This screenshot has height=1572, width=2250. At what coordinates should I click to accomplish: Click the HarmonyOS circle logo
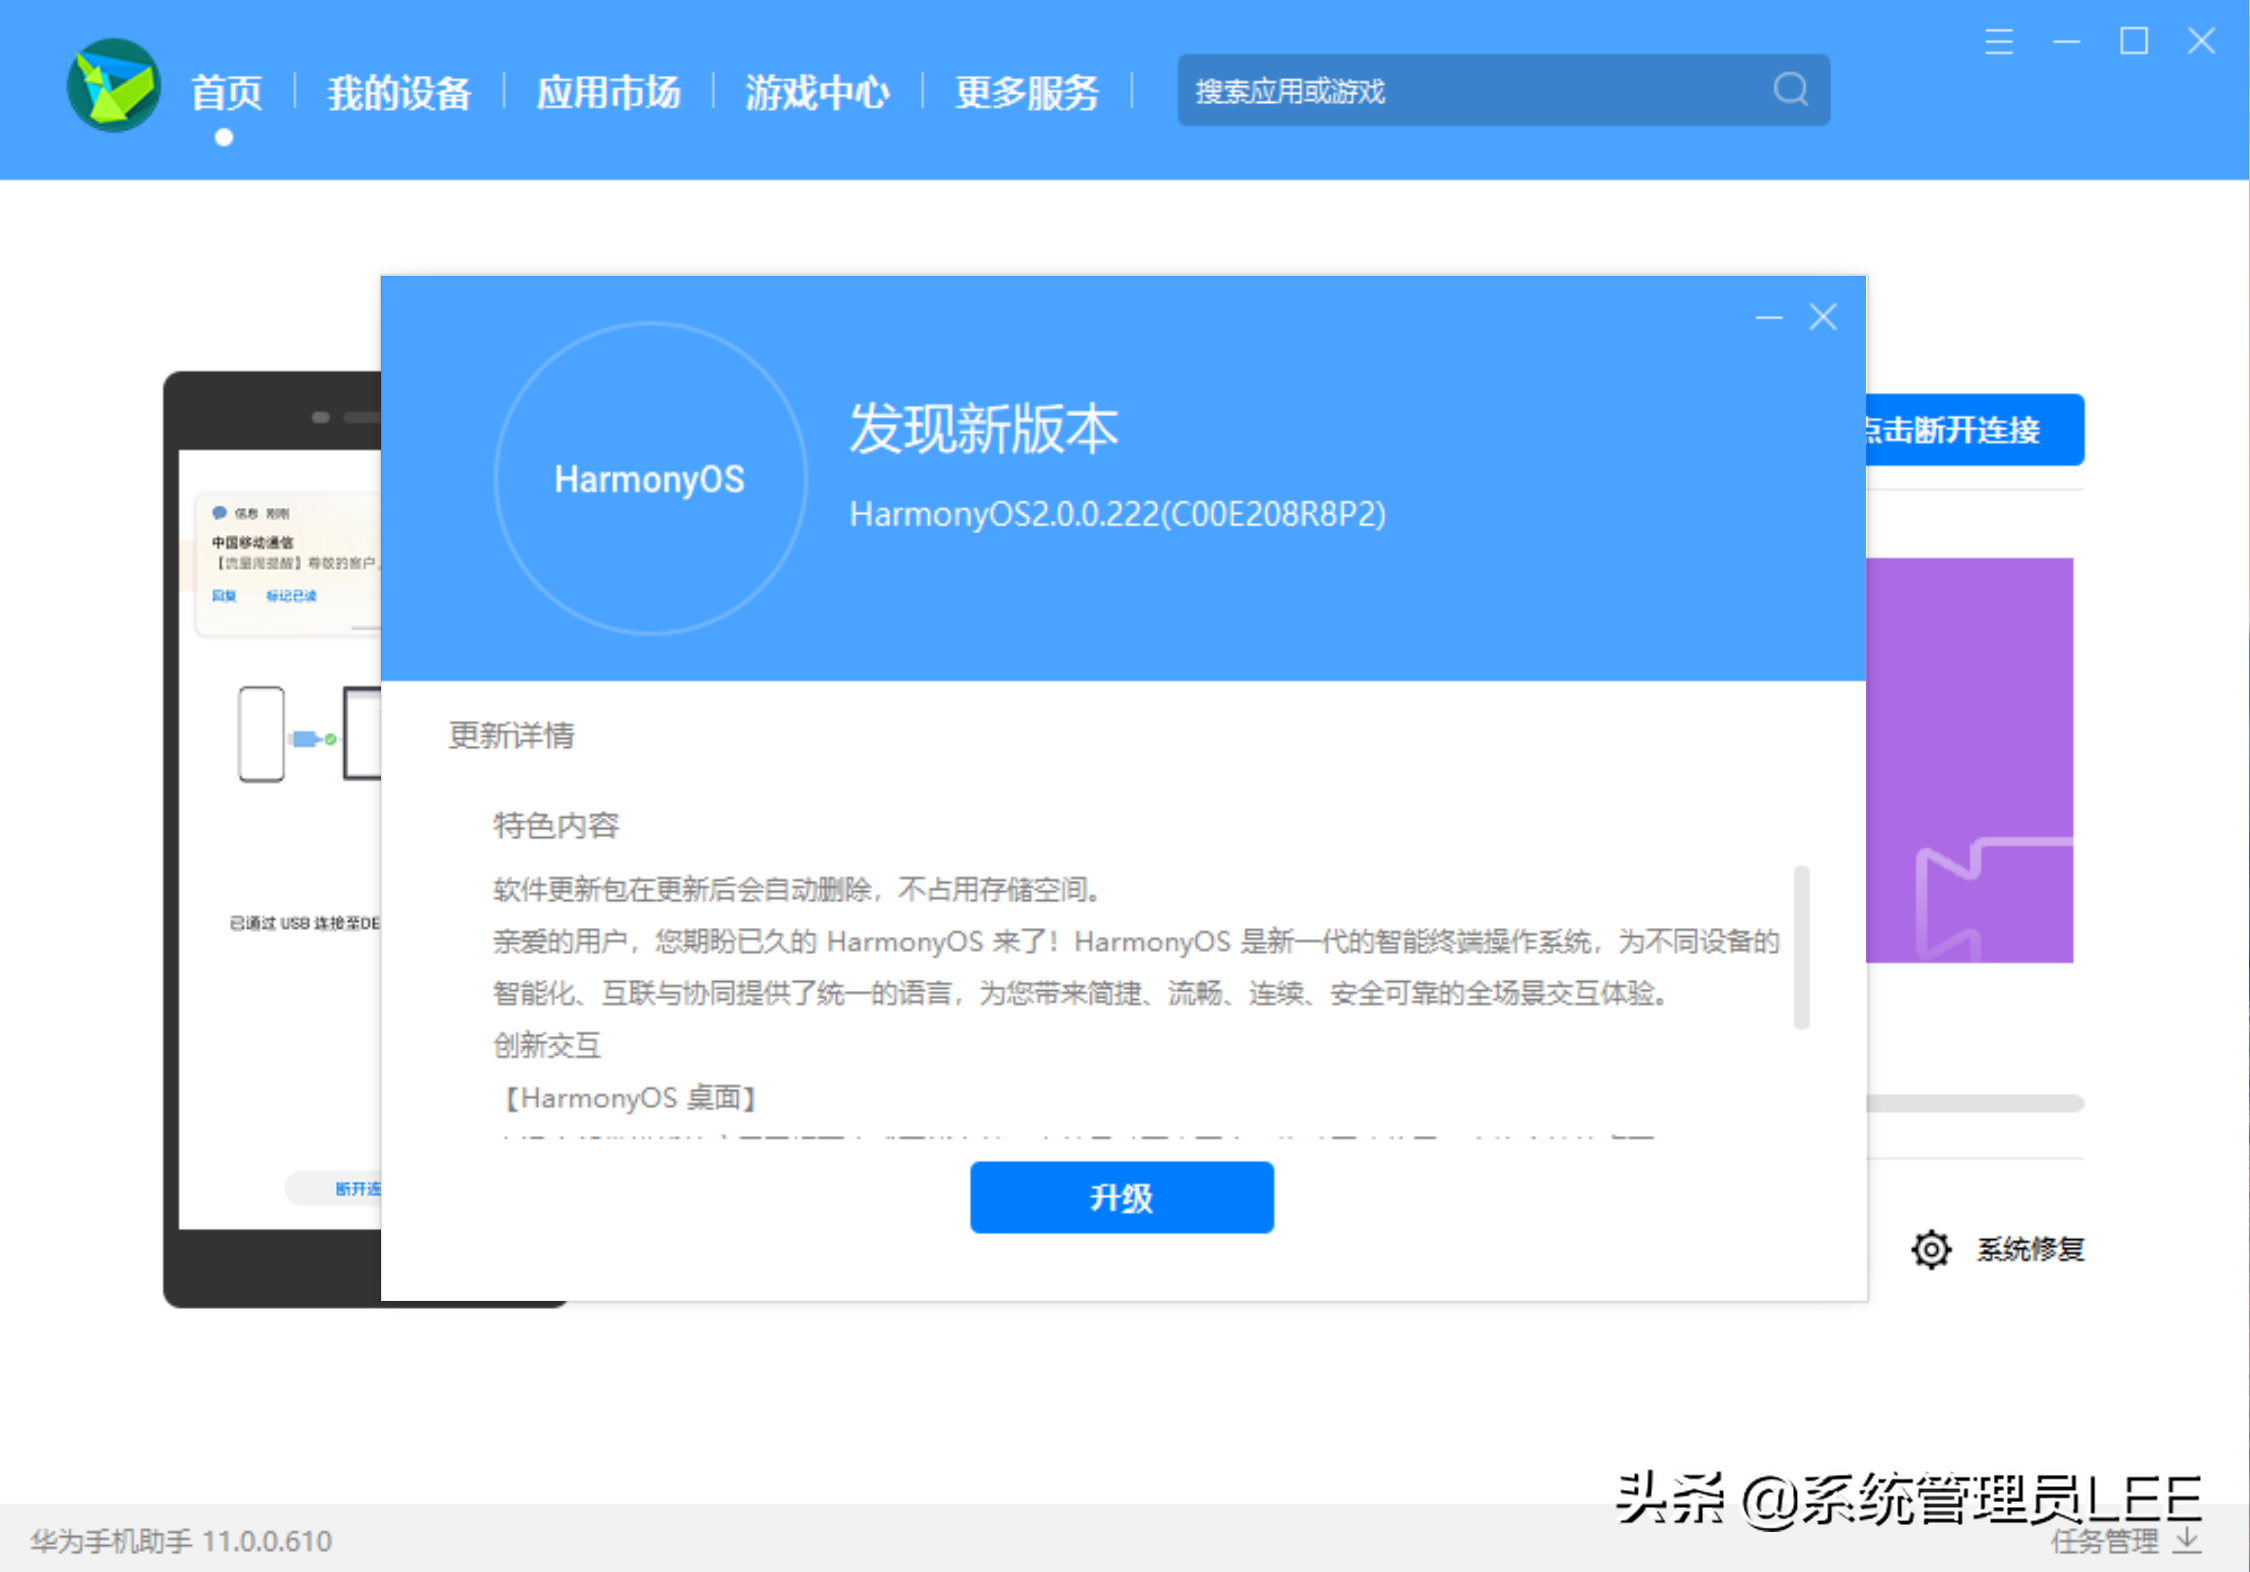(650, 478)
